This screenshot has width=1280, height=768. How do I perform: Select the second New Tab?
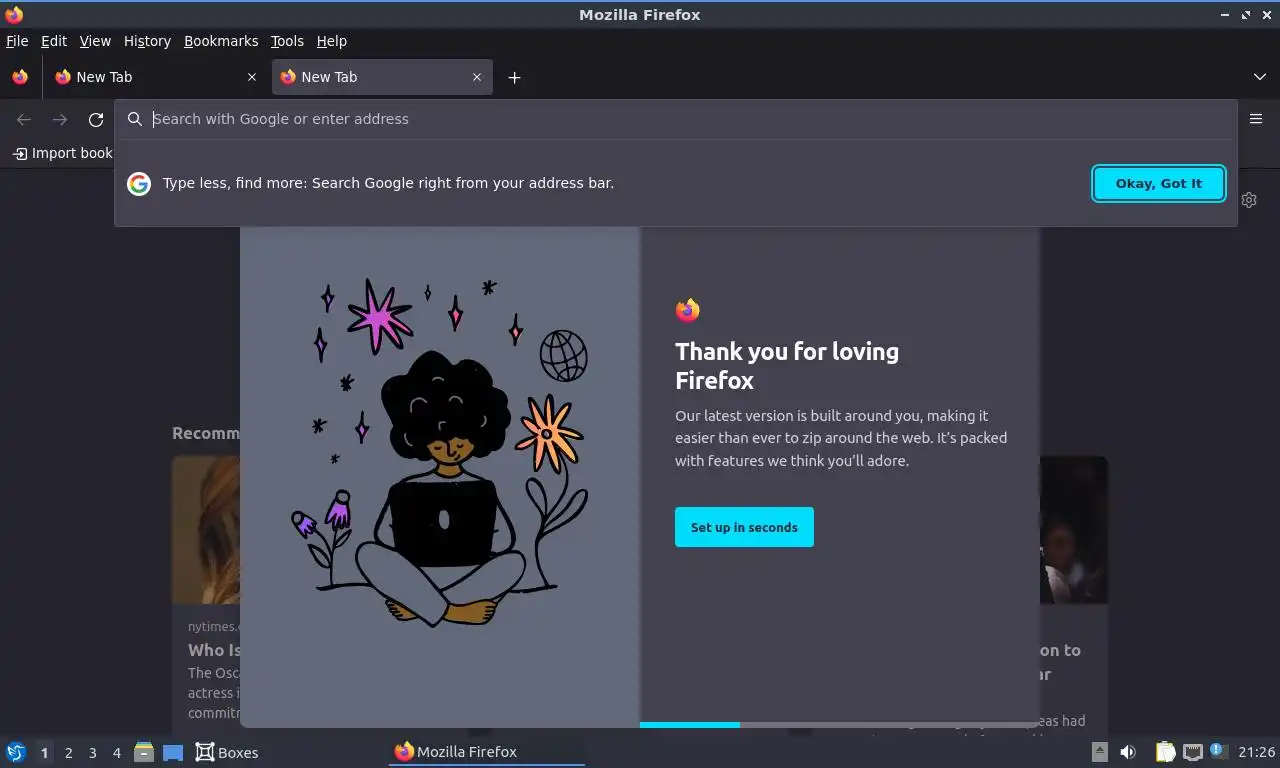point(382,77)
